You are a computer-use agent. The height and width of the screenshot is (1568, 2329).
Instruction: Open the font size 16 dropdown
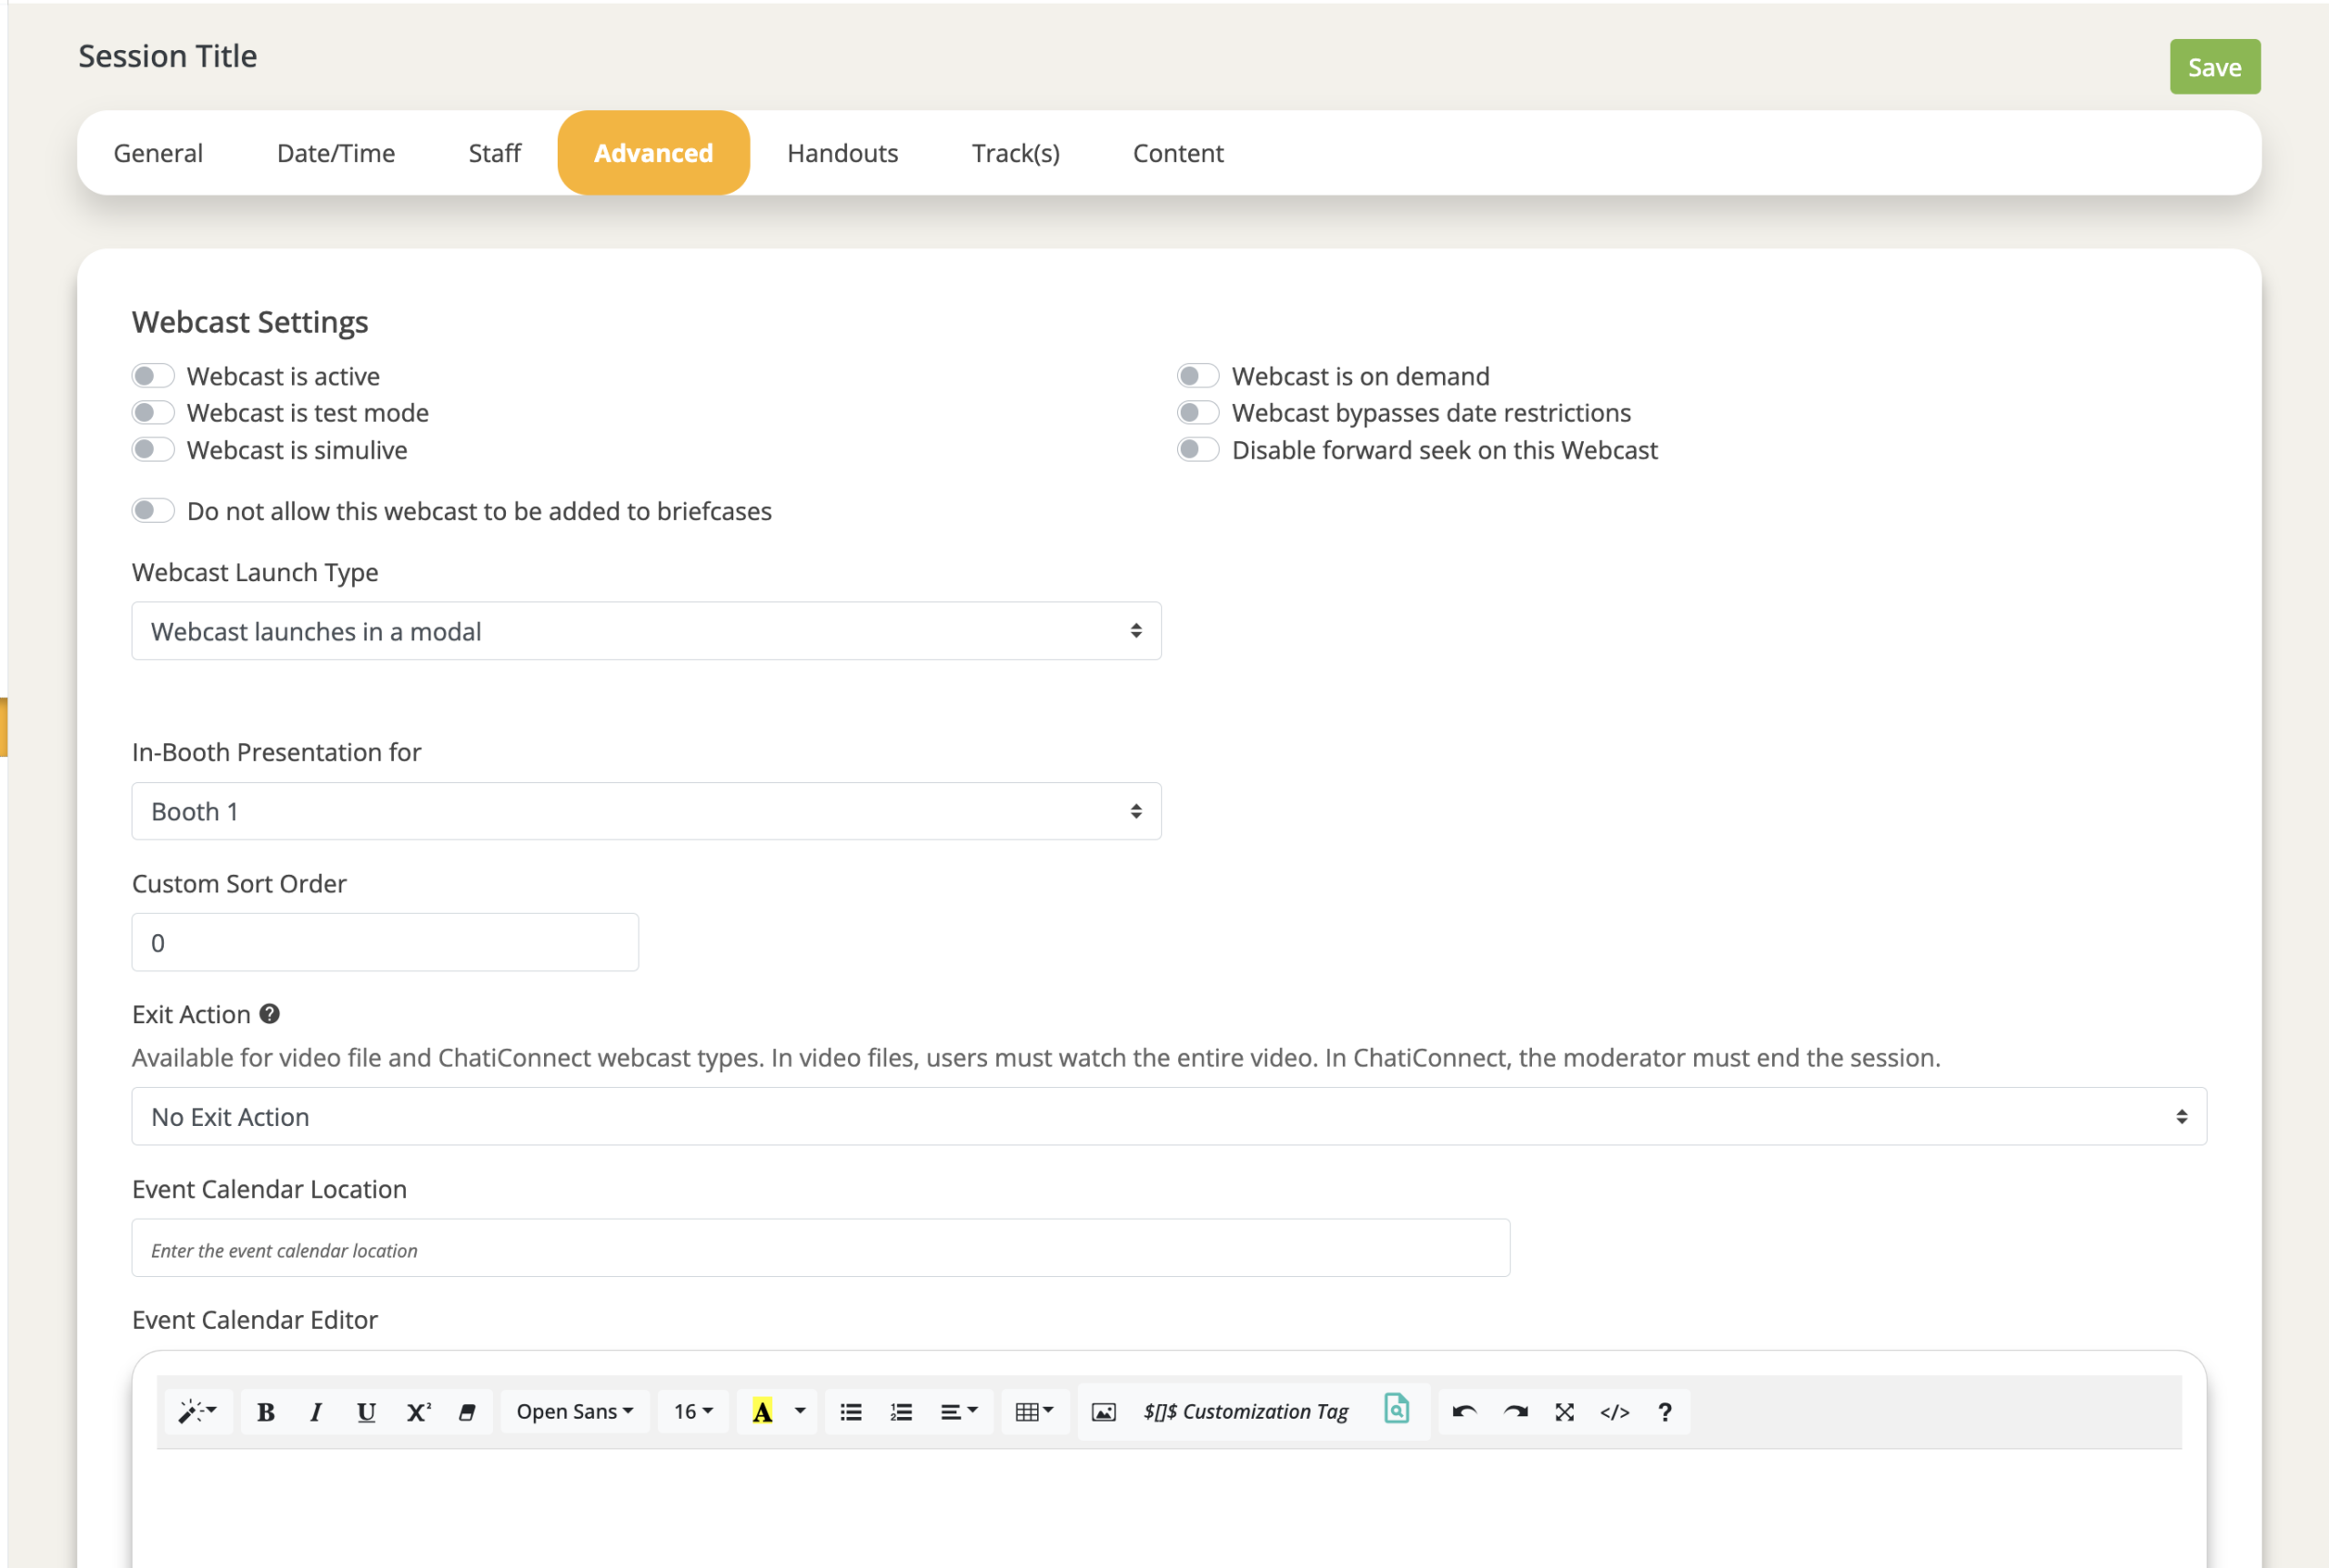point(693,1411)
